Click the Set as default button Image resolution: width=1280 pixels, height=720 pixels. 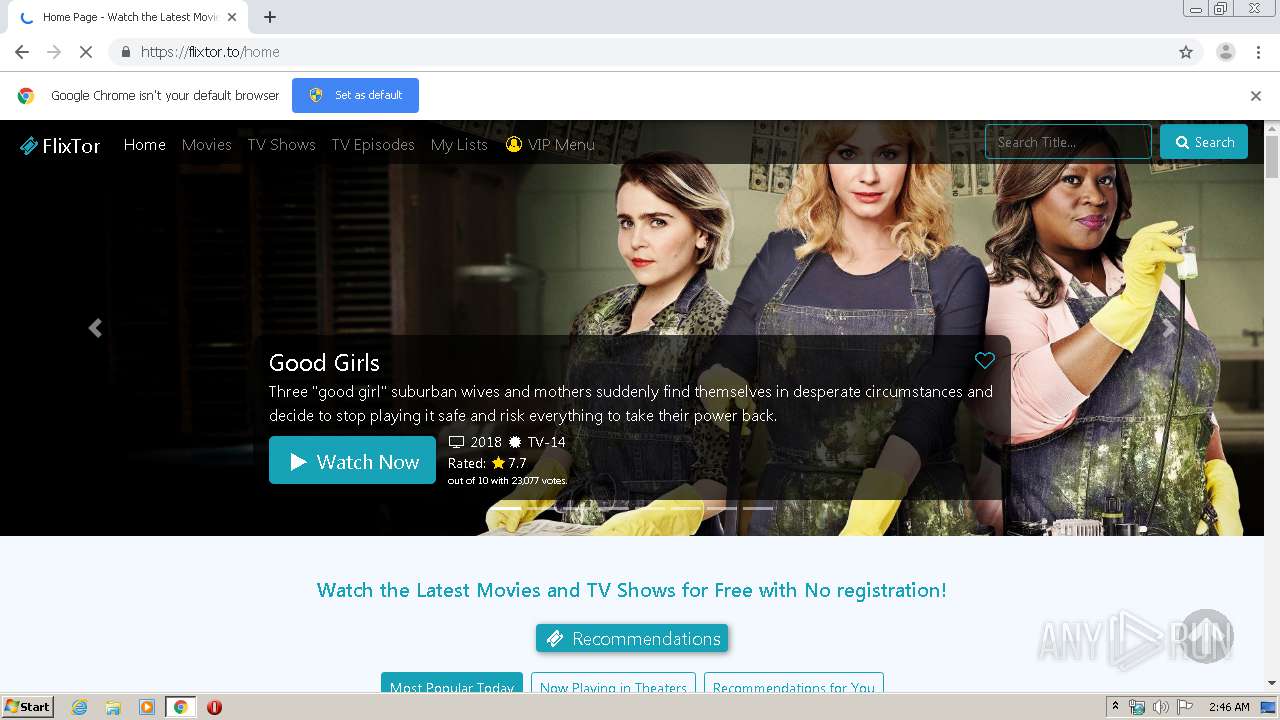pos(355,95)
